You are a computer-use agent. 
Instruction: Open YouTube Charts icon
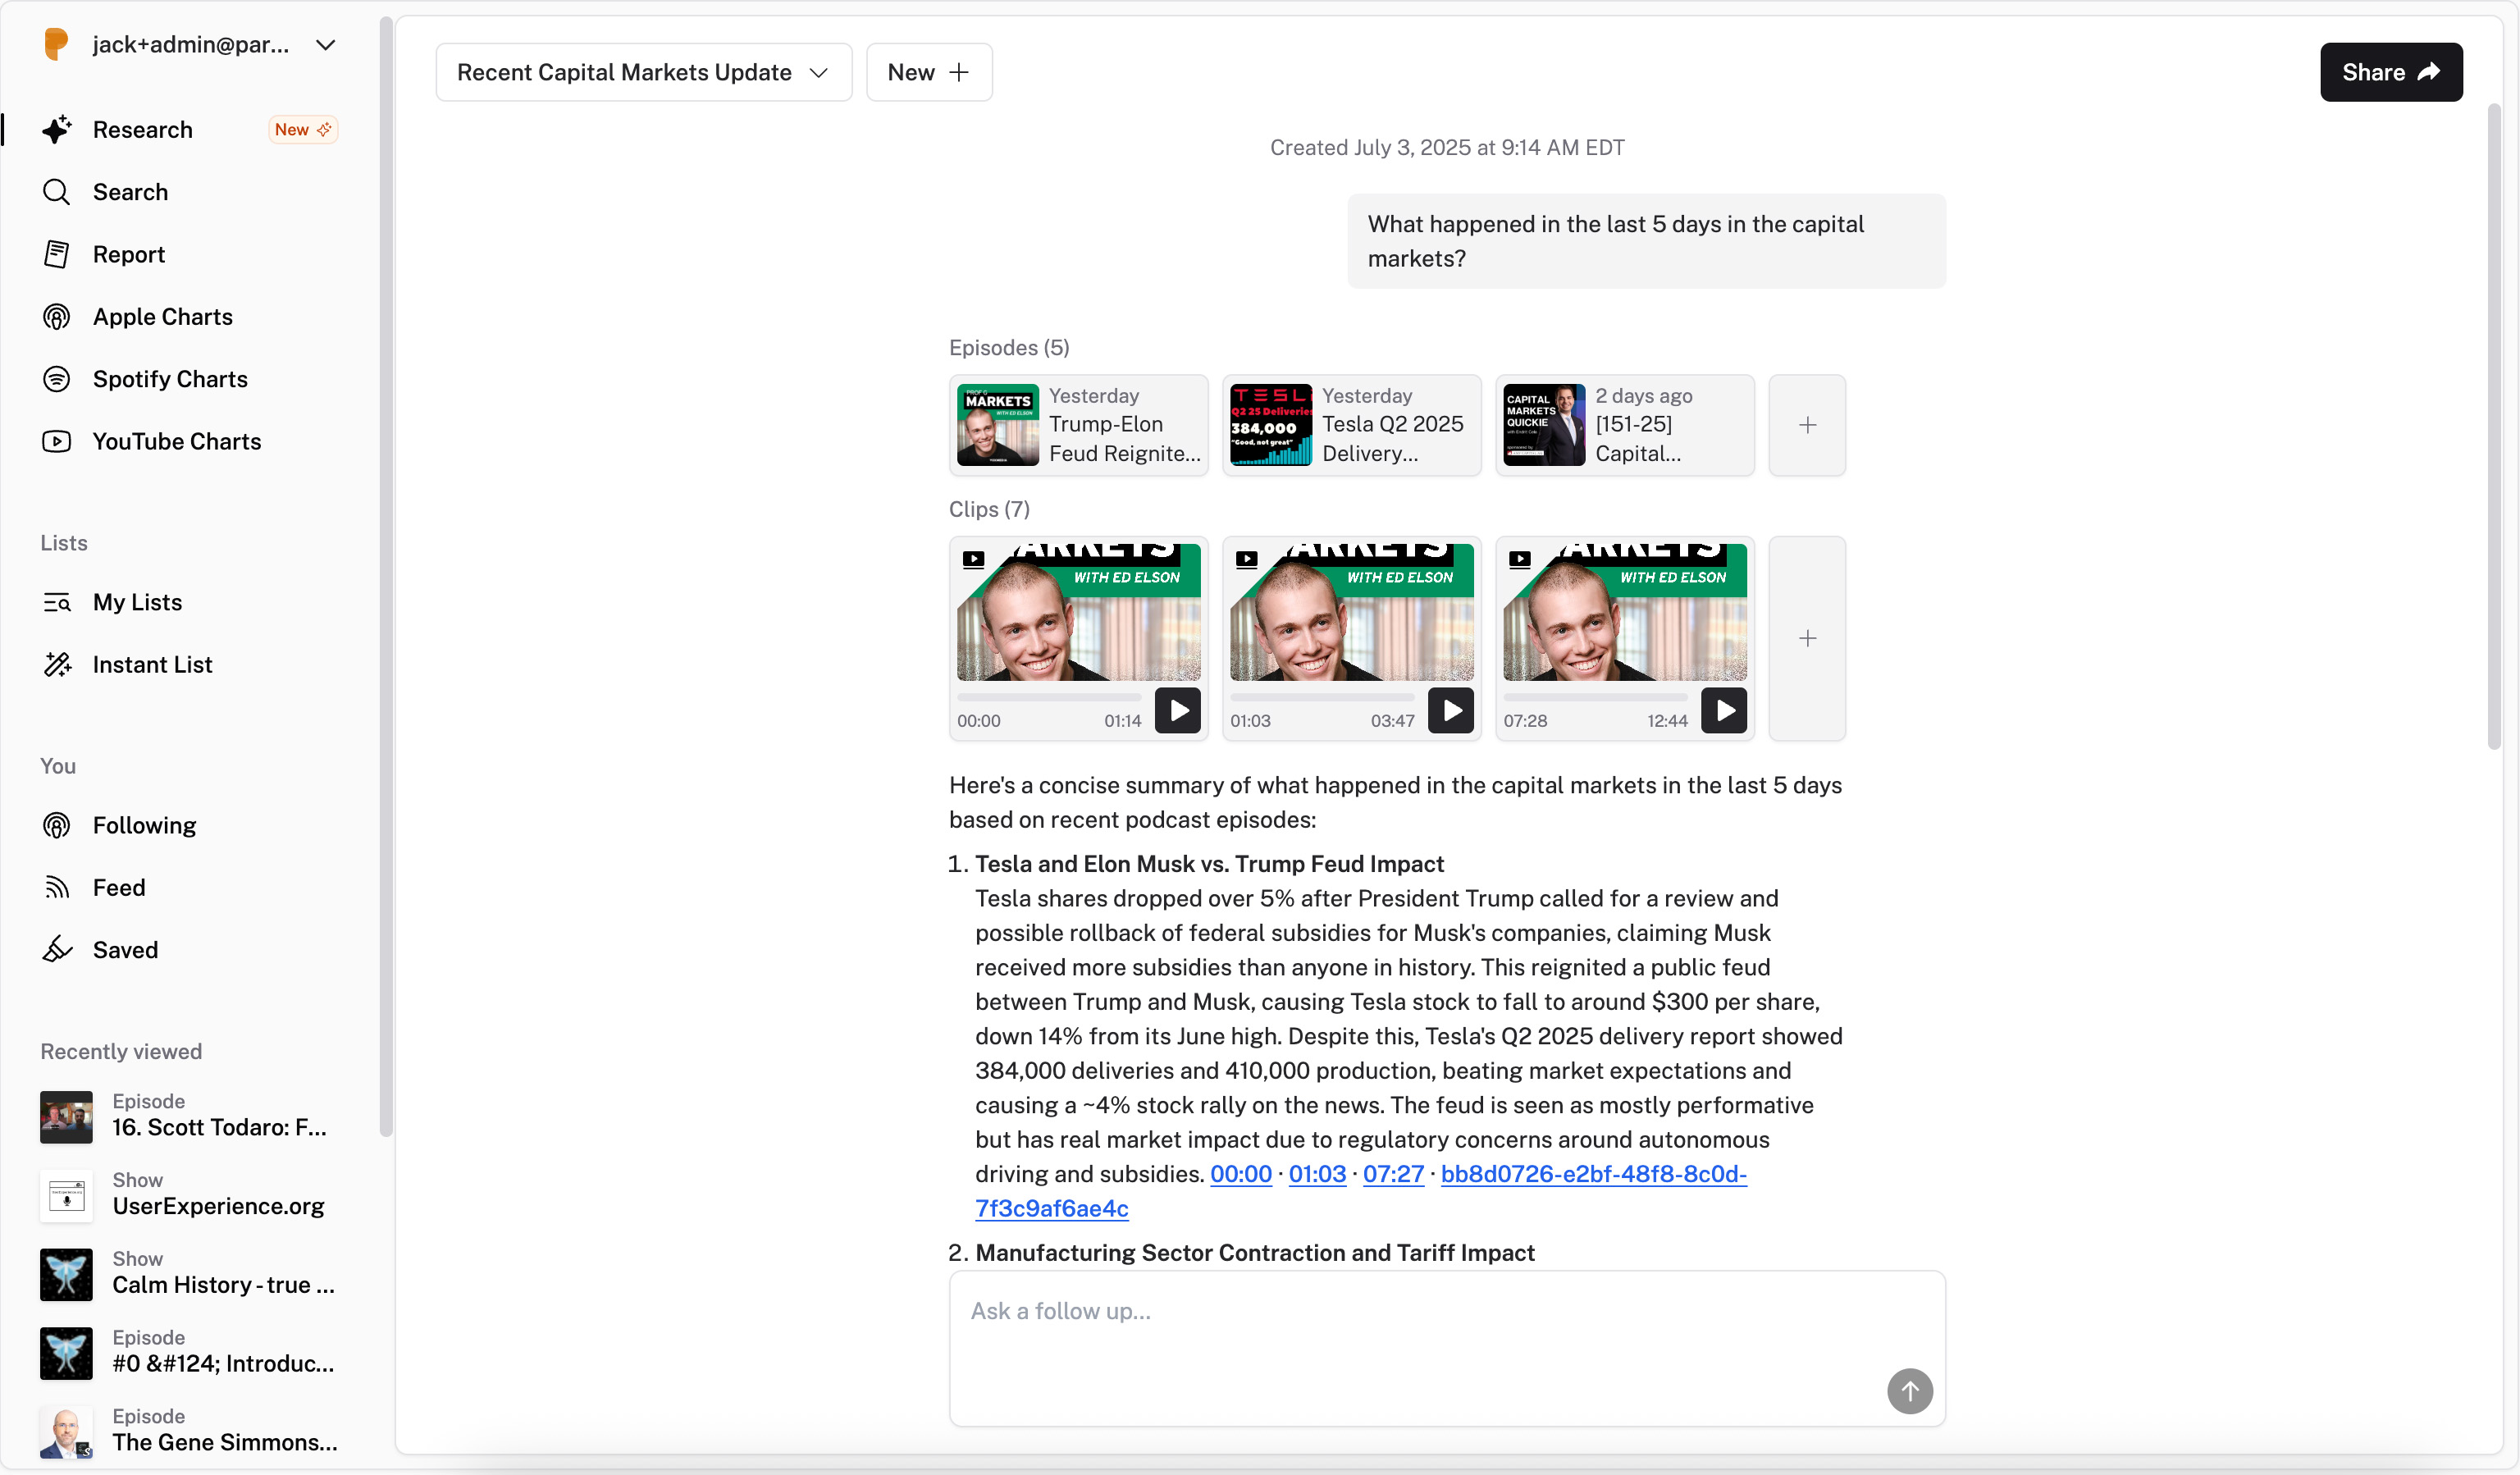(x=57, y=441)
